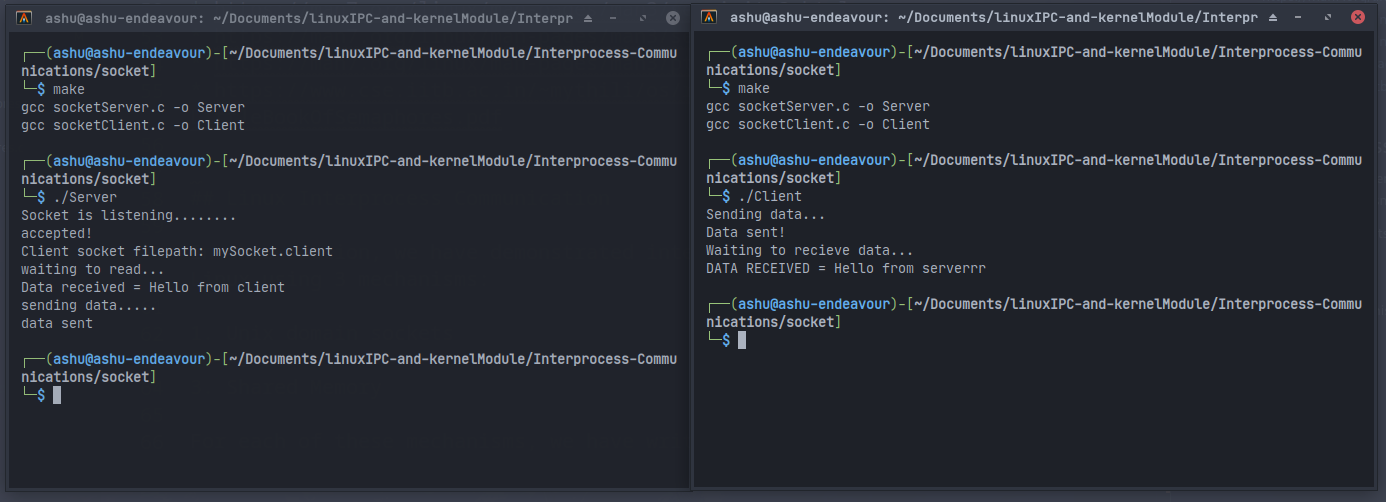
Task: Maximize the left terminal window
Action: (642, 19)
